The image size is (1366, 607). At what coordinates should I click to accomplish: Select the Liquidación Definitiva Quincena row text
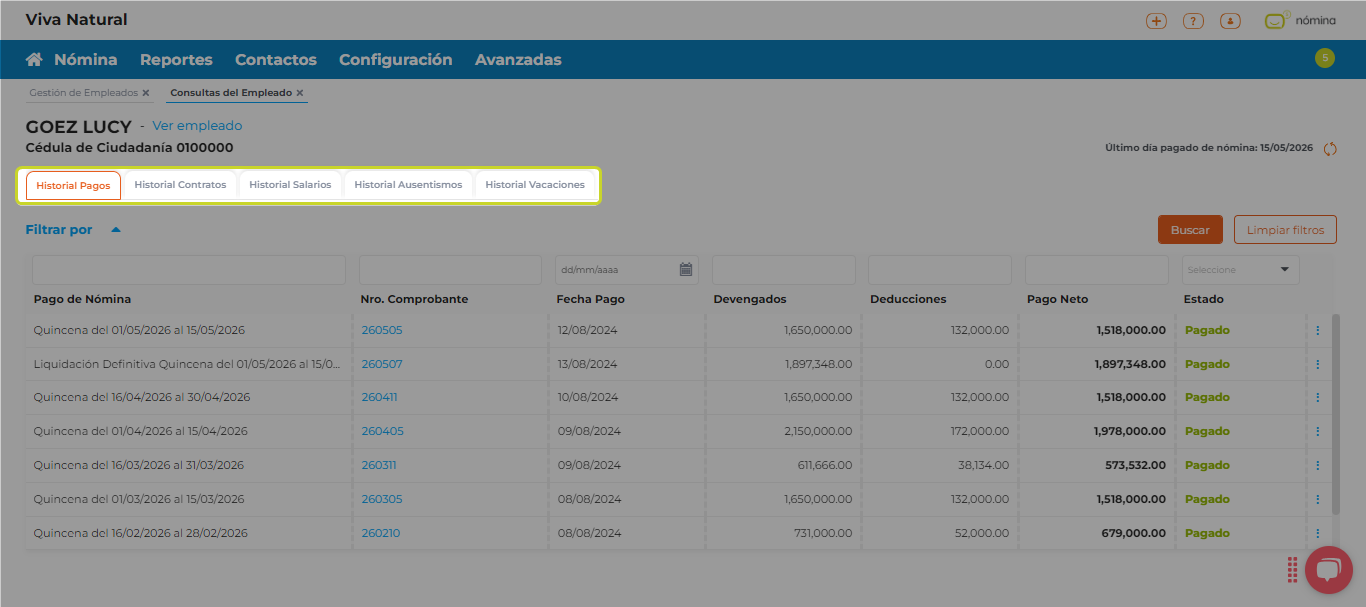tap(187, 364)
